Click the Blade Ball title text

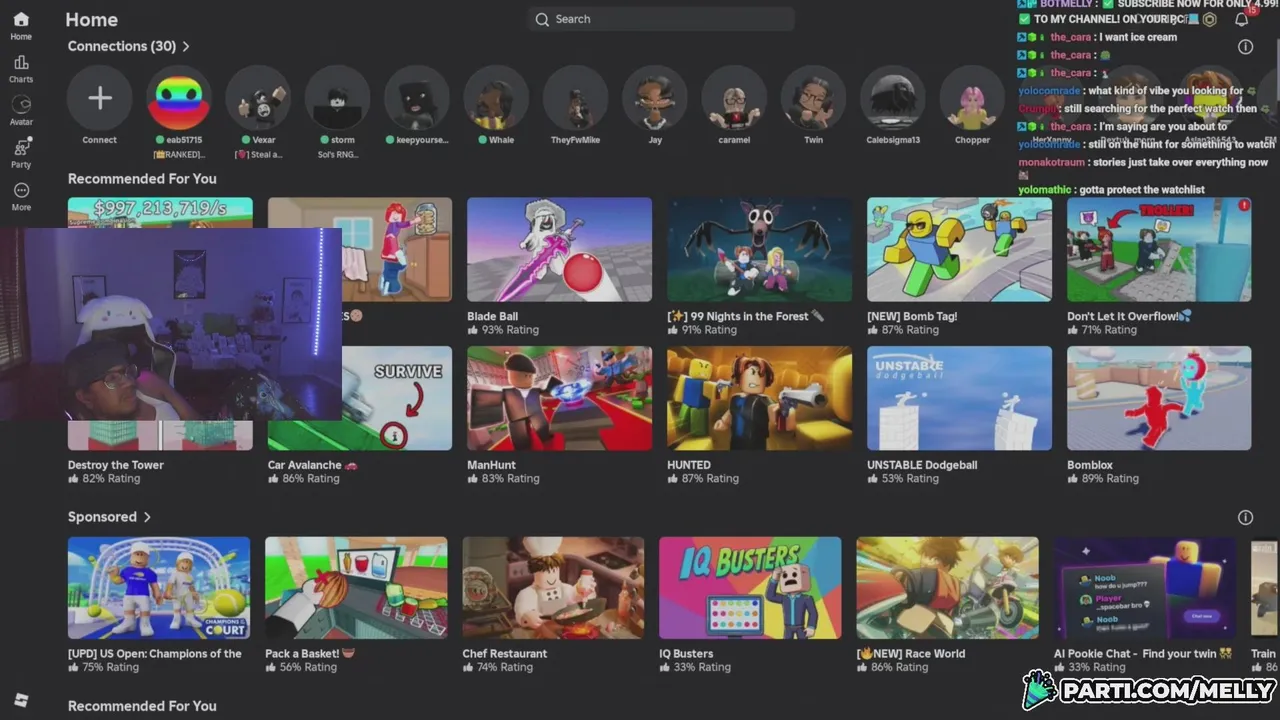click(492, 316)
